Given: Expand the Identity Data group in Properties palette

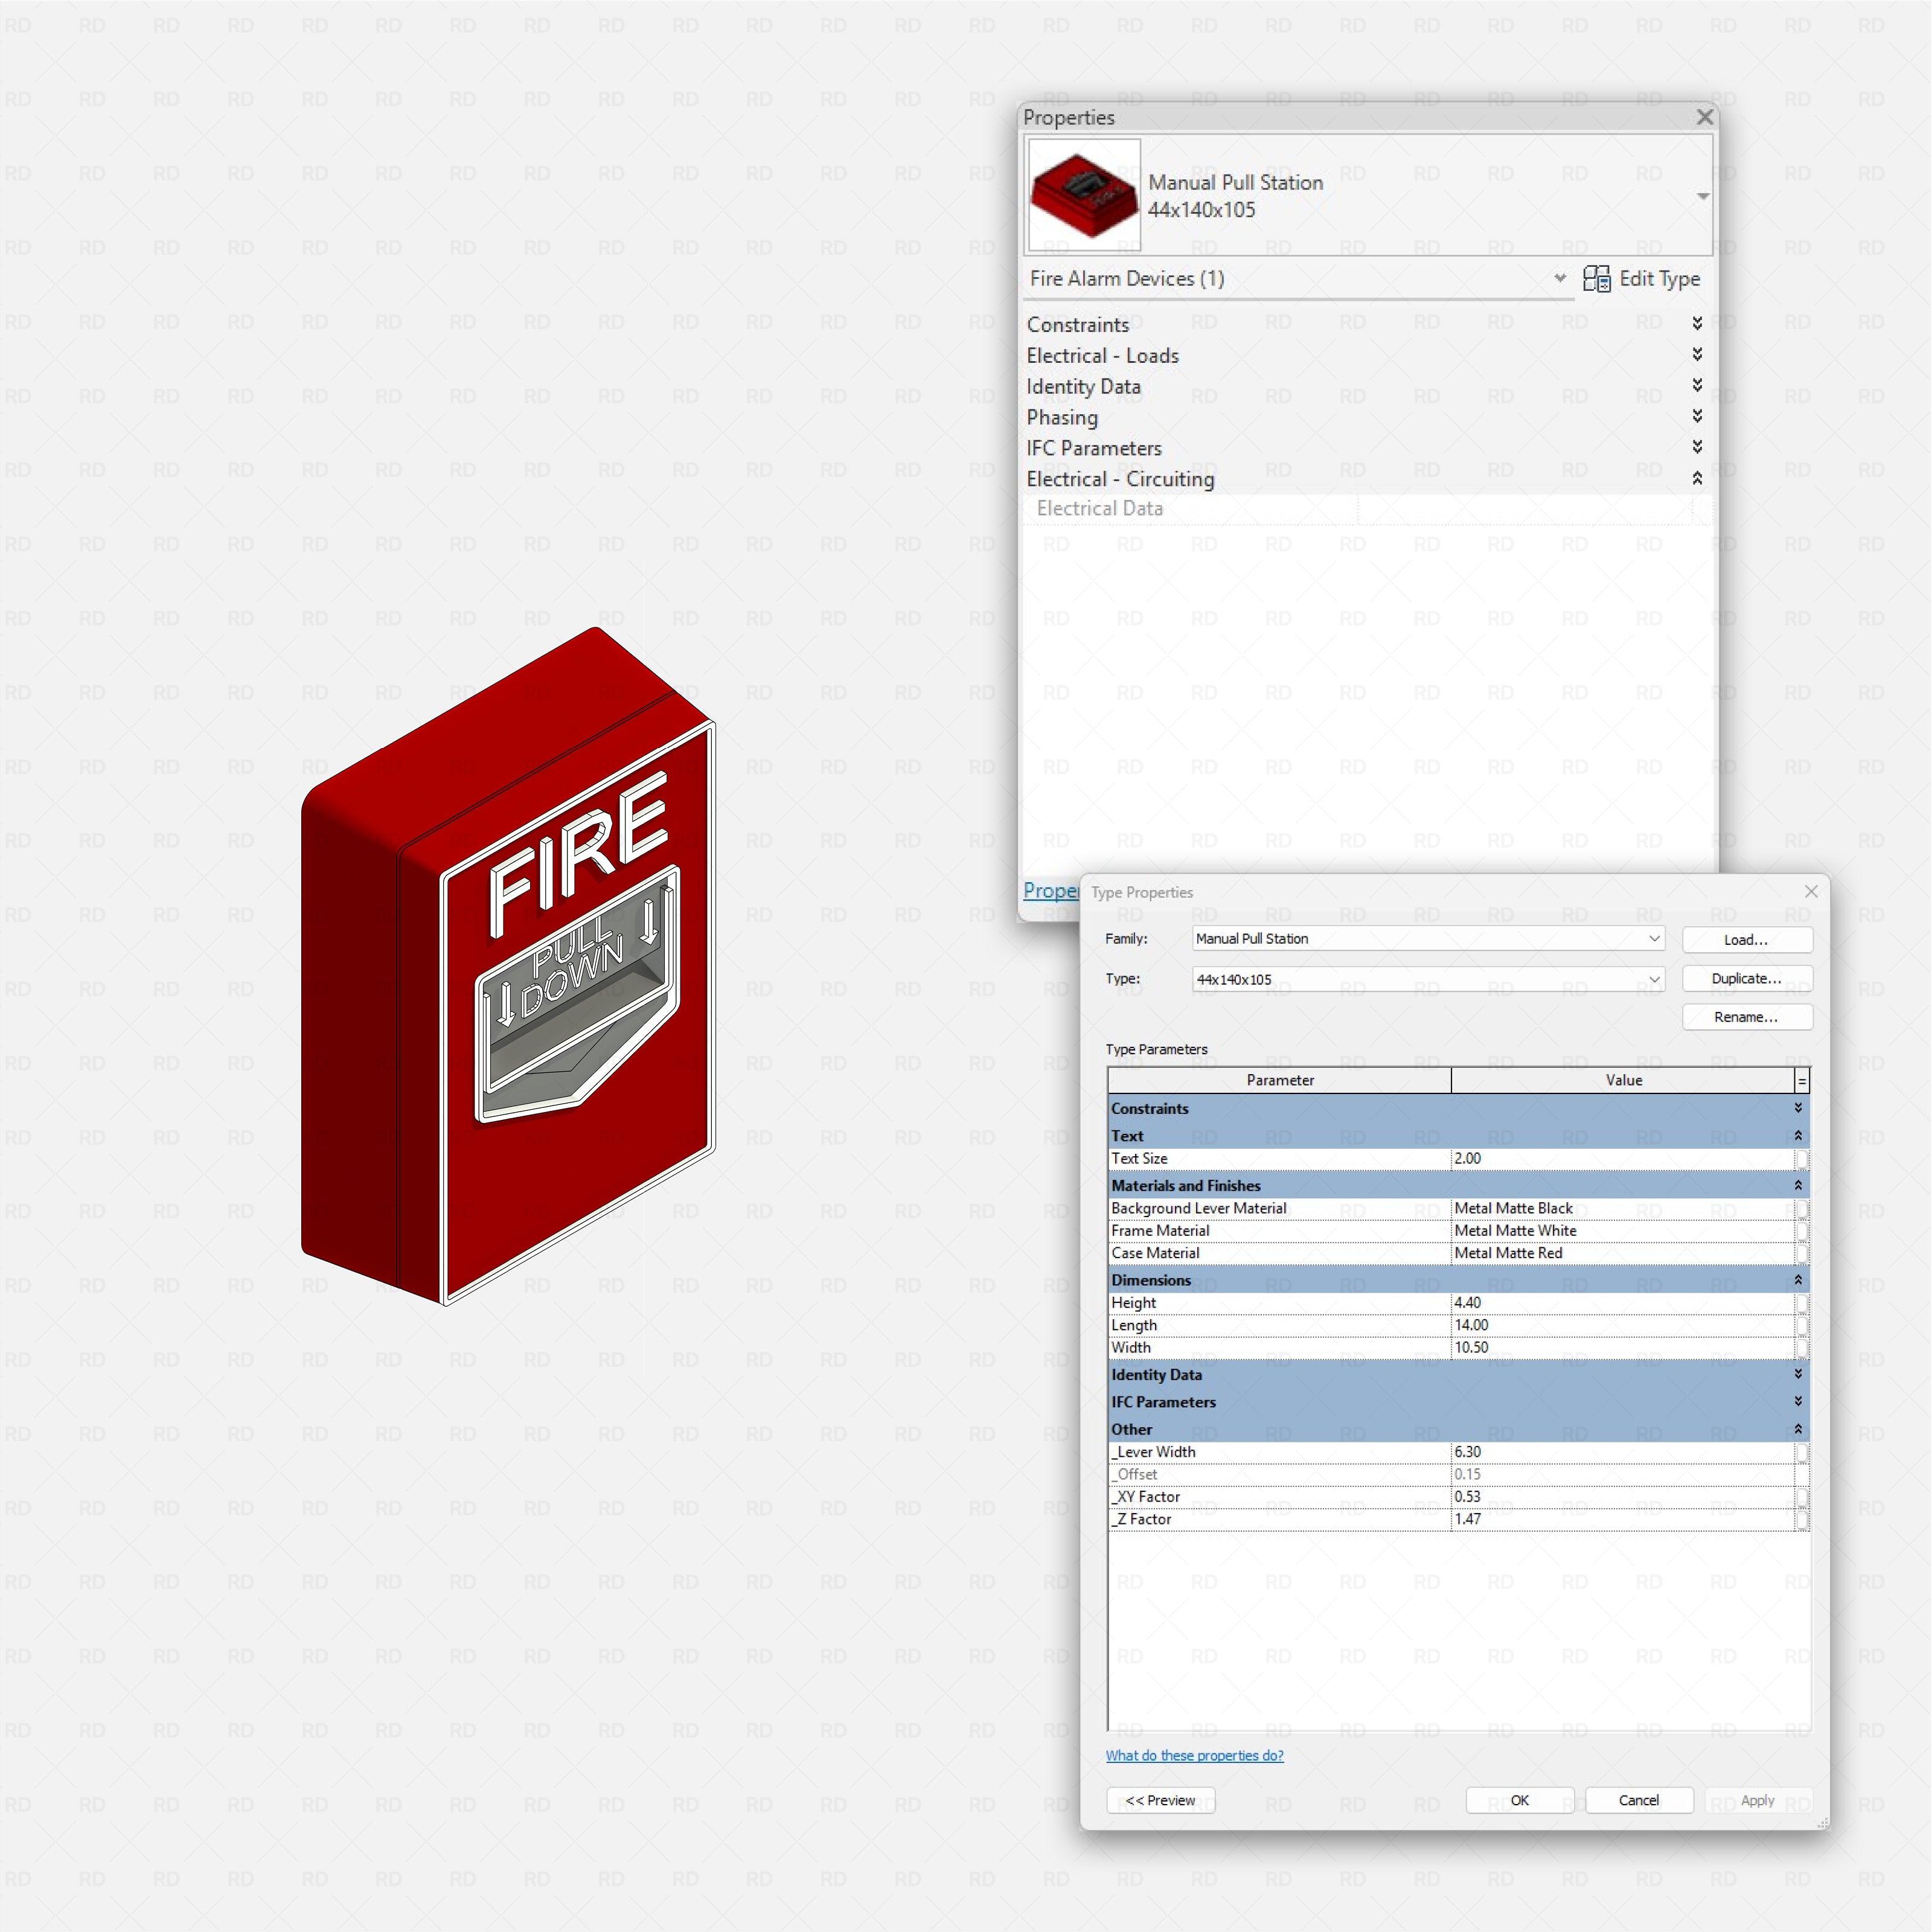Looking at the screenshot, I should pyautogui.click(x=1697, y=385).
